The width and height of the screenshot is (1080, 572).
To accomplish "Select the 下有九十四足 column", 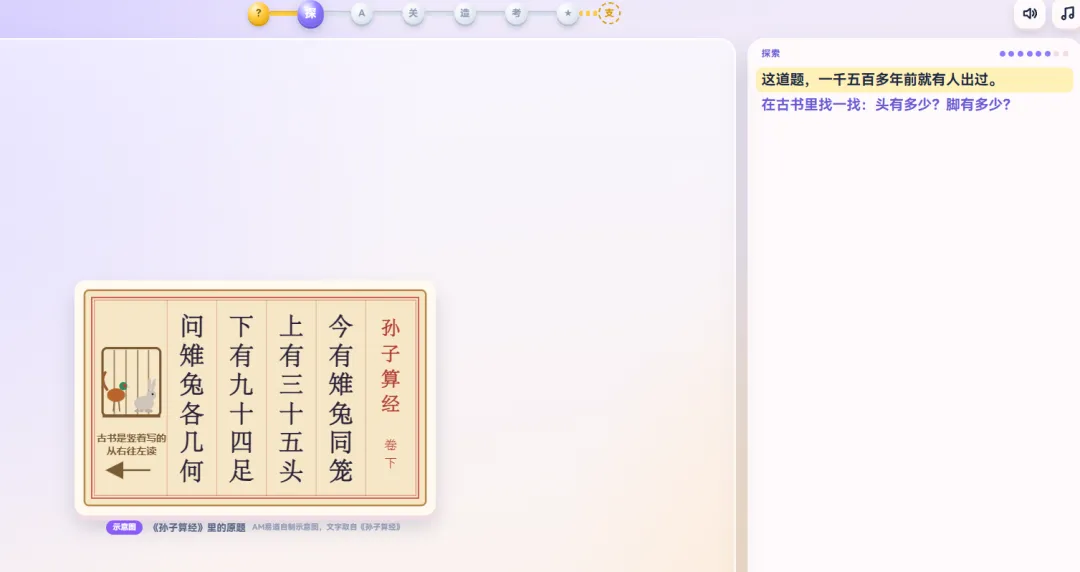I will (241, 398).
